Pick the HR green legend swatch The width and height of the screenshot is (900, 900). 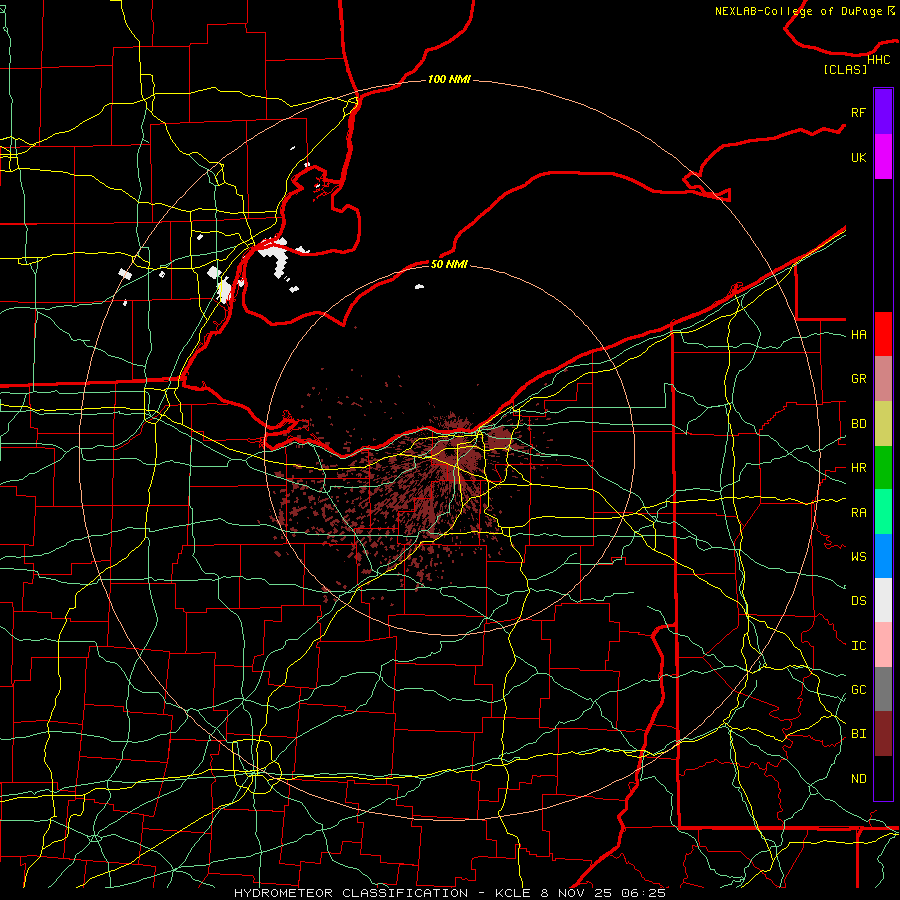point(883,467)
